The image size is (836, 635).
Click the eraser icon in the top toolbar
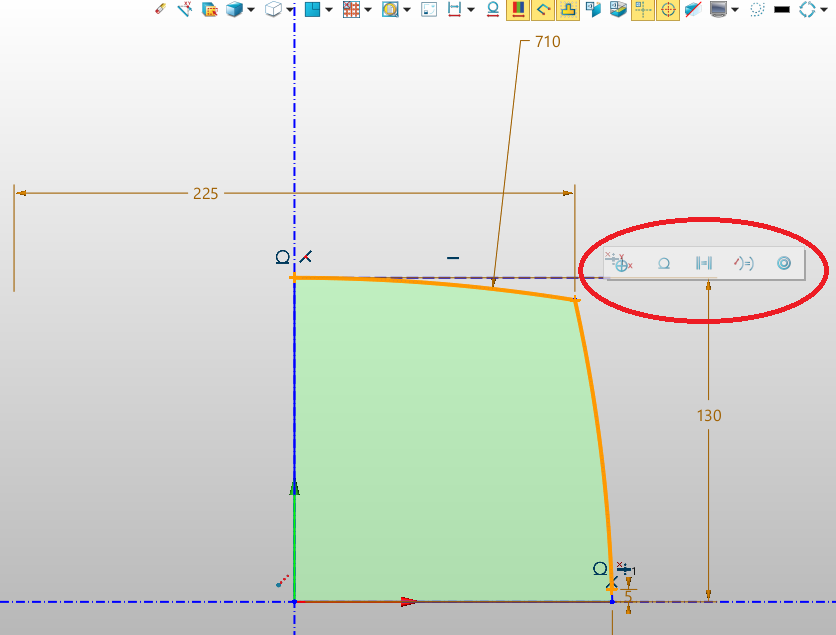click(160, 10)
